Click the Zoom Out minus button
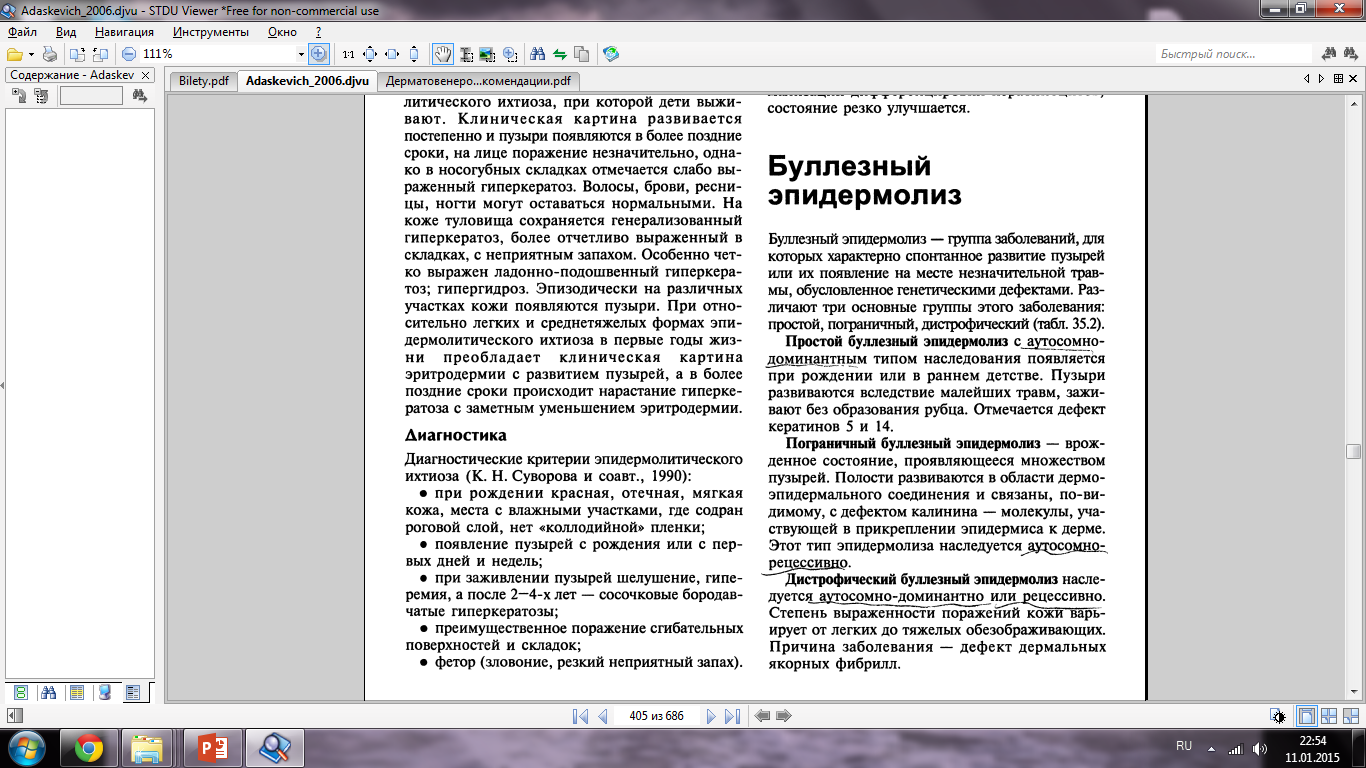This screenshot has height=768, width=1366. [129, 54]
